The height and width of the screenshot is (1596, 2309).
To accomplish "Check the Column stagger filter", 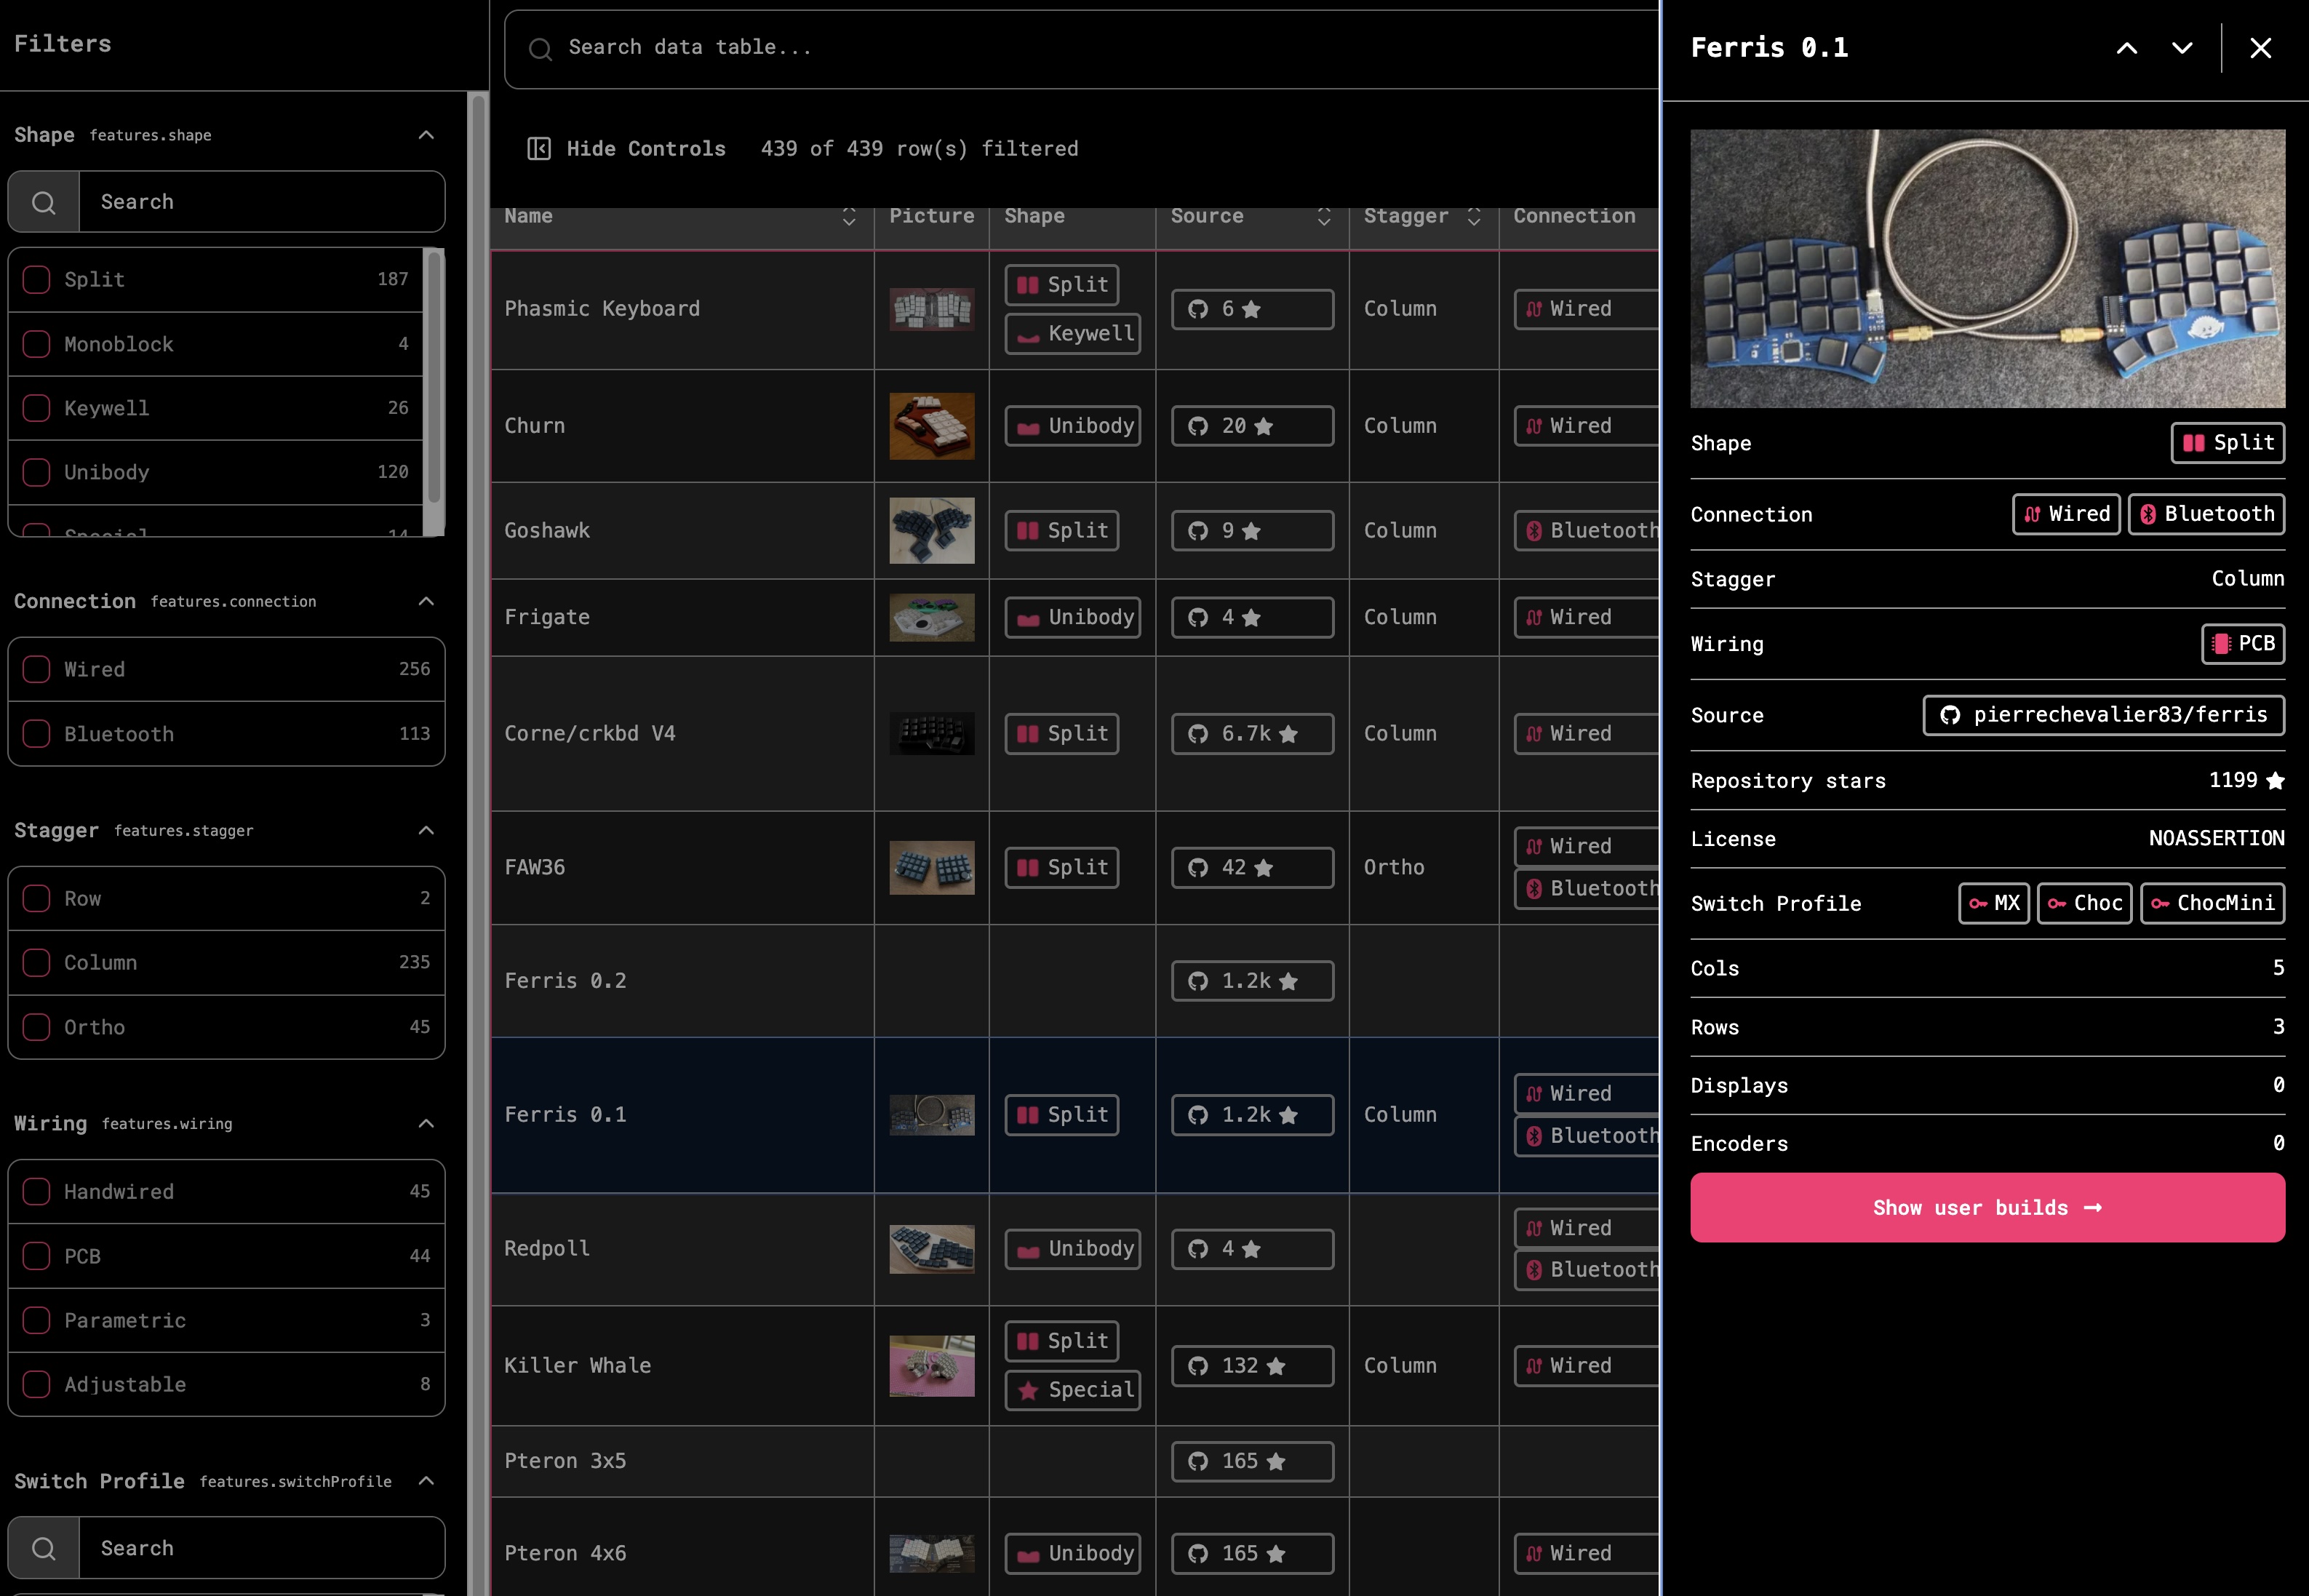I will (37, 962).
